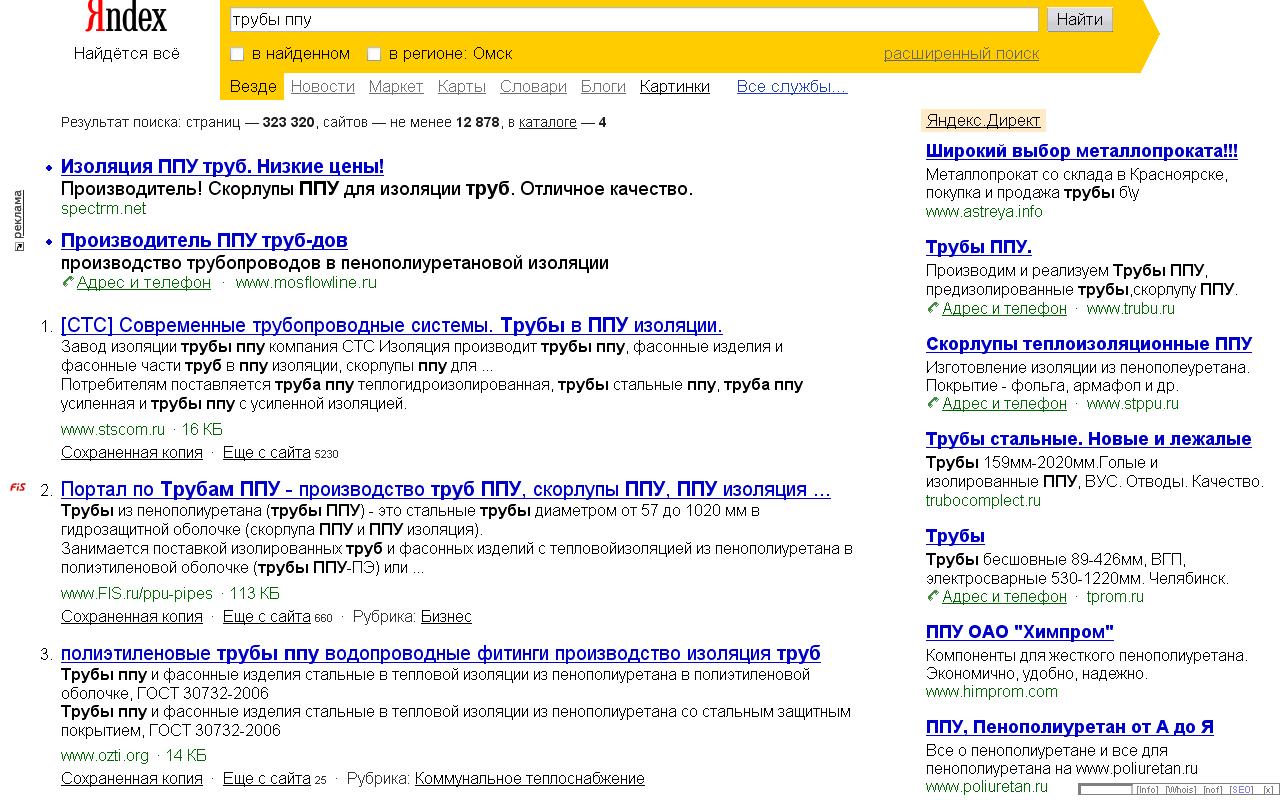This screenshot has width=1280, height=800.
Task: Enable the 'в найденном' checkbox
Action: click(236, 53)
